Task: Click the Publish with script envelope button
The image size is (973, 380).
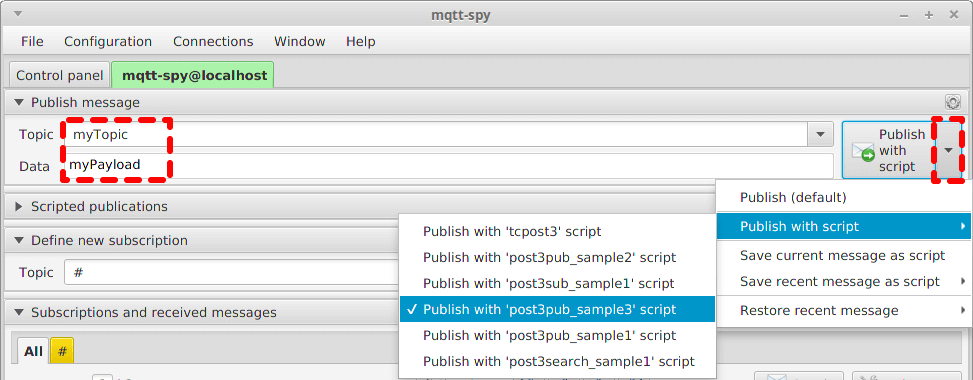Action: click(x=889, y=150)
